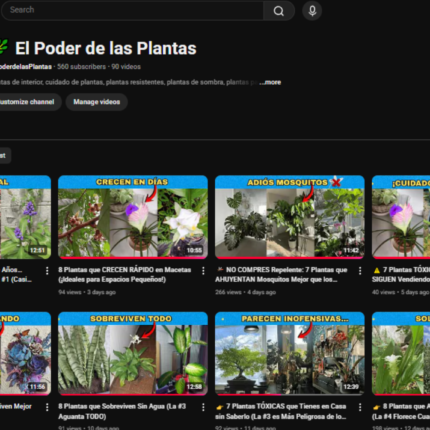This screenshot has width=430, height=430.
Task: Open the 7 Plantas TÓXI... SIGUEN Vendiendo title
Action: (401, 275)
